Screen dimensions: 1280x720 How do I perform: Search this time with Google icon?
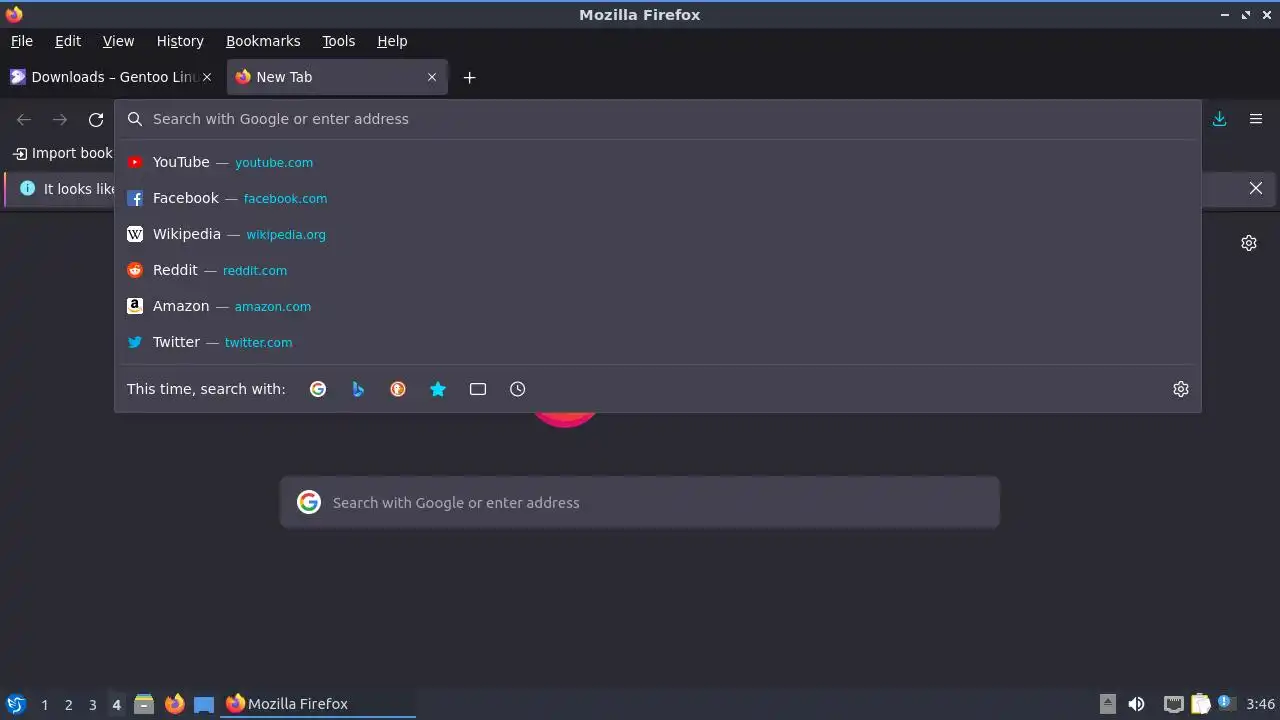(x=318, y=389)
